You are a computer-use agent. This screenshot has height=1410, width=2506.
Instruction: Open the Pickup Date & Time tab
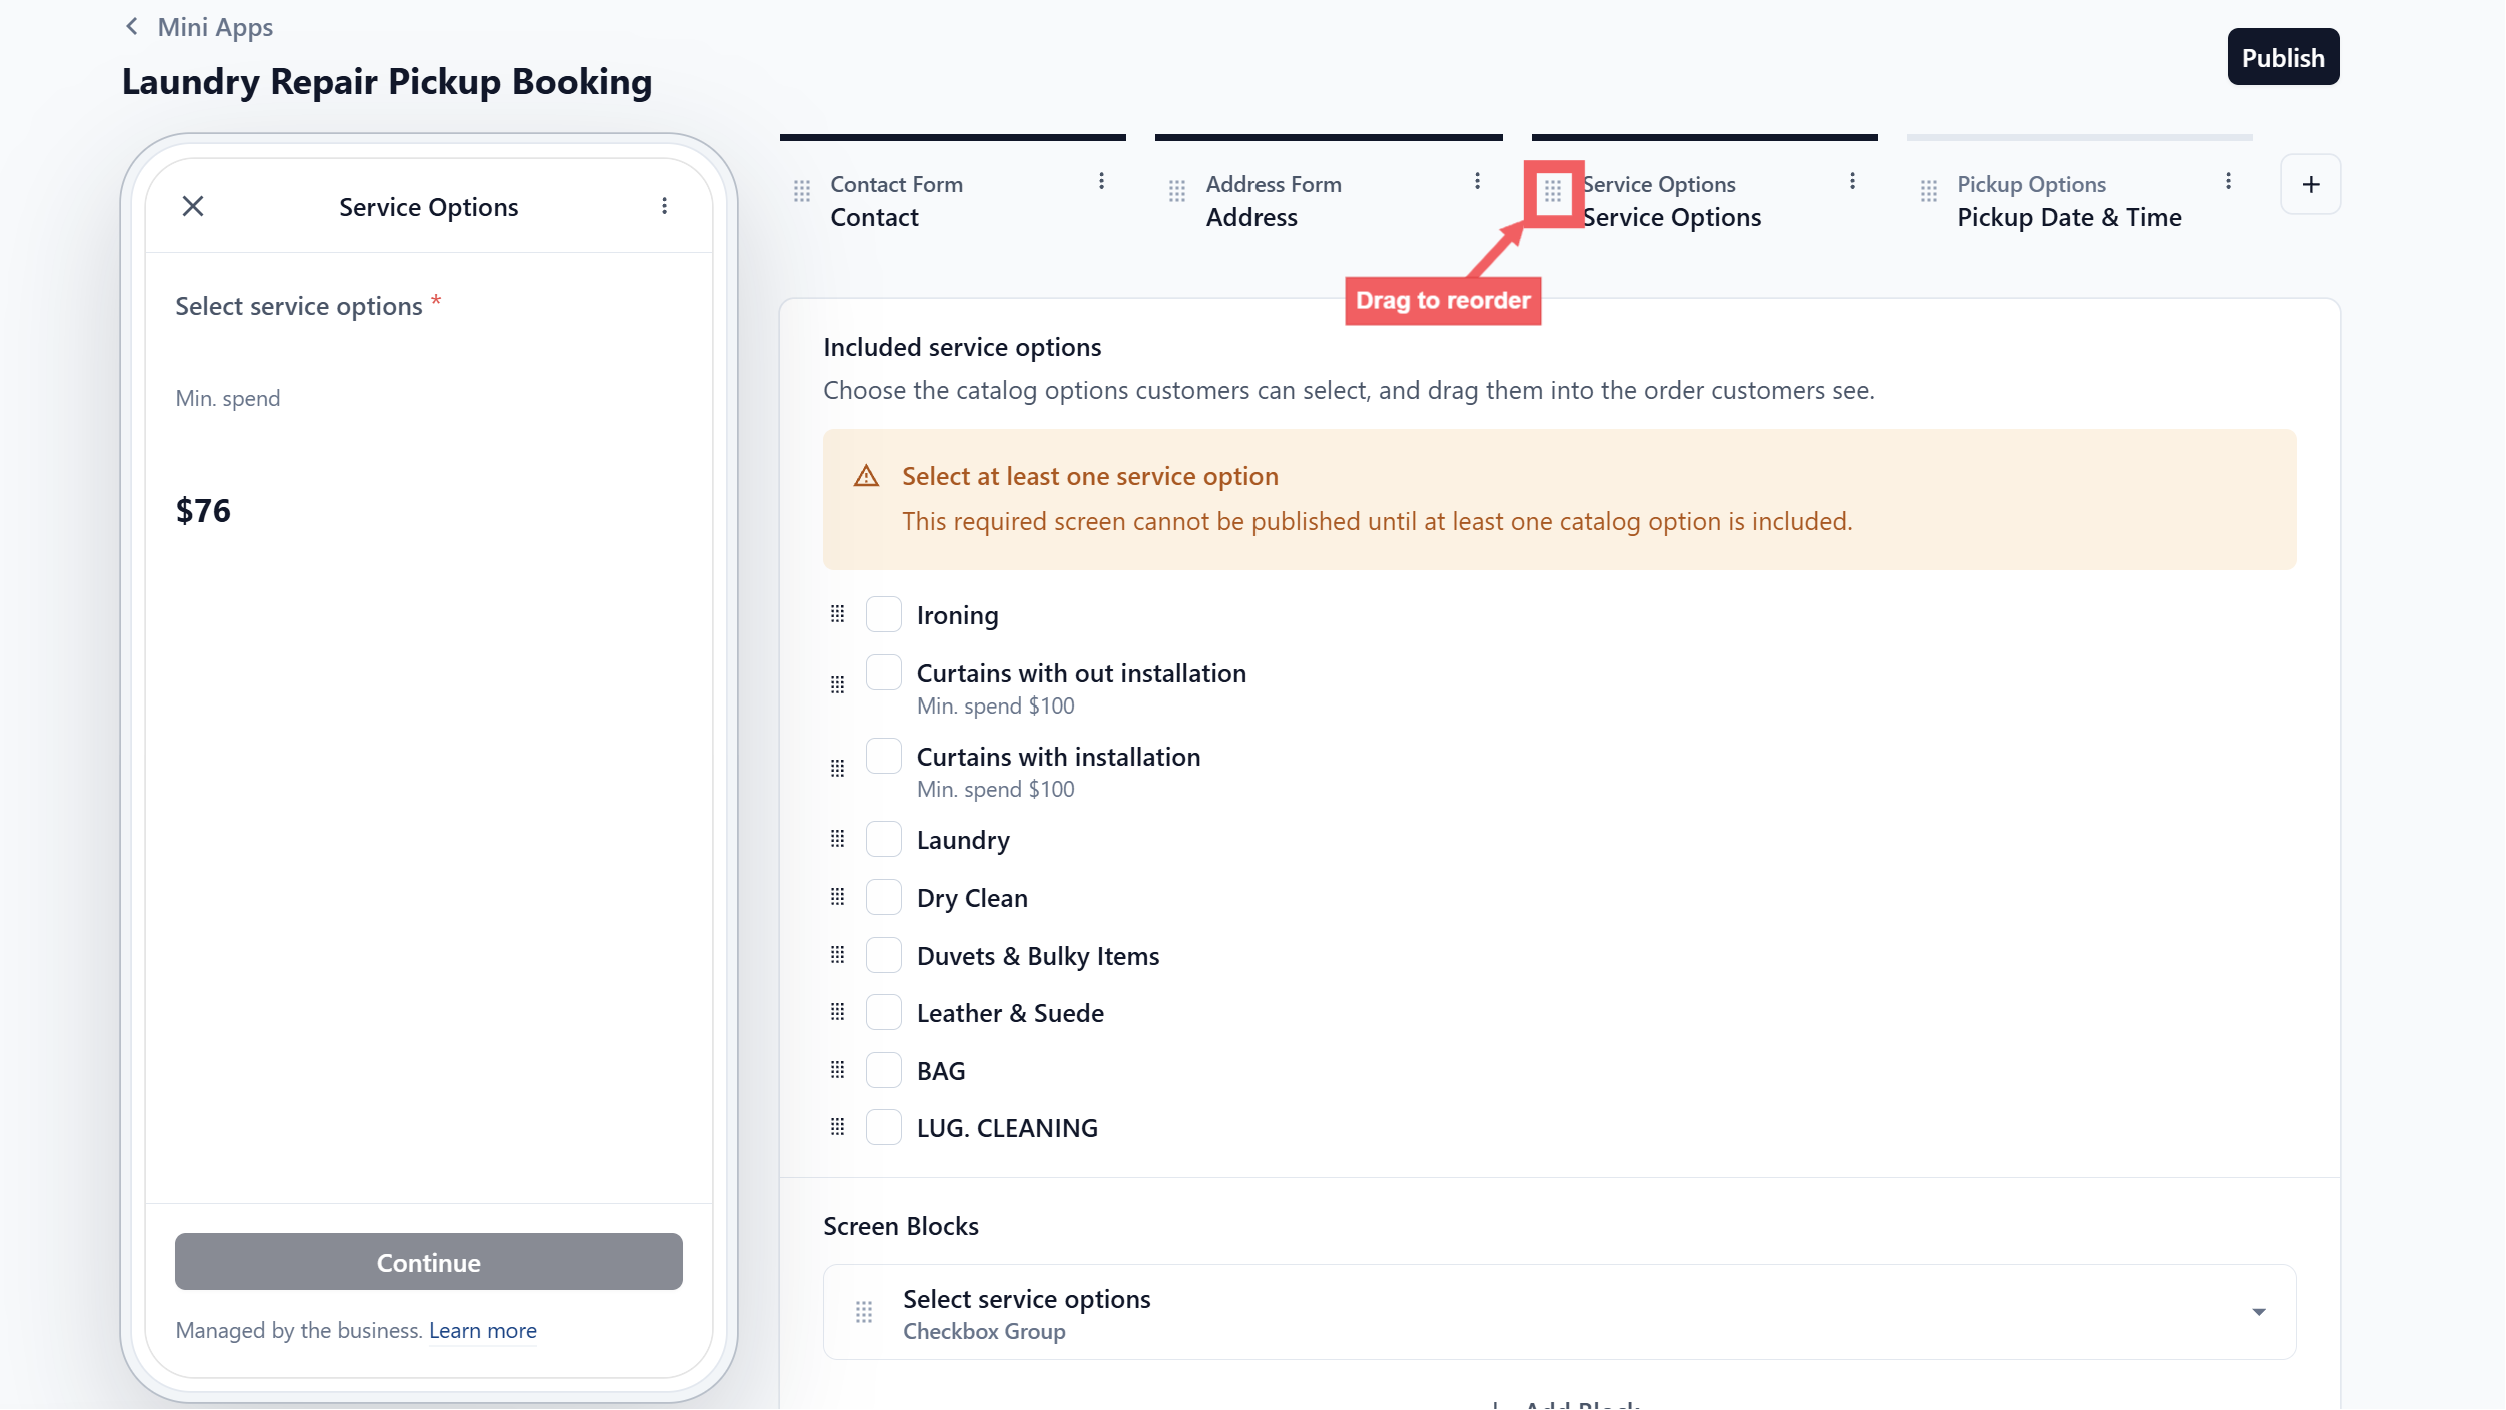[x=2079, y=200]
